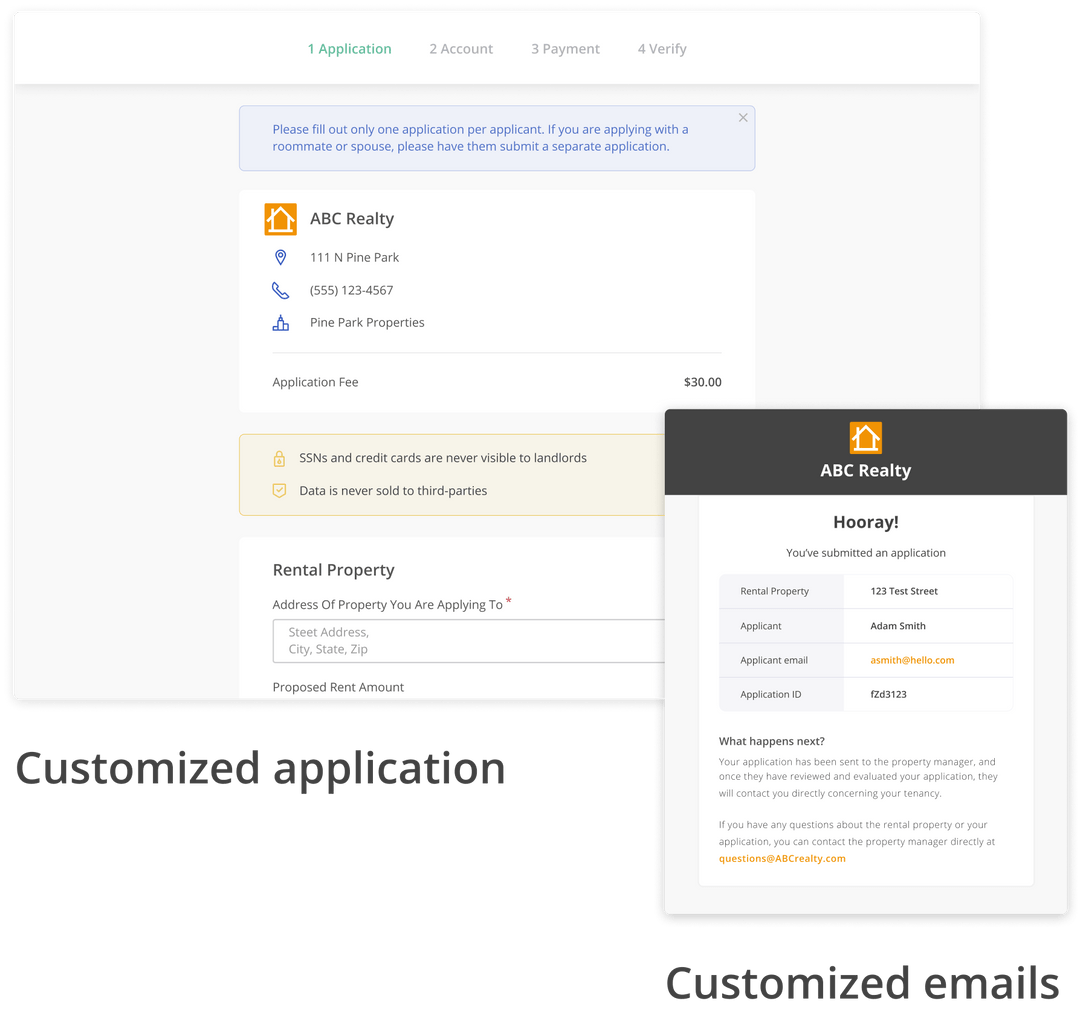Image resolution: width=1080 pixels, height=1012 pixels.
Task: Click the $30.00 application fee amount
Action: point(702,381)
